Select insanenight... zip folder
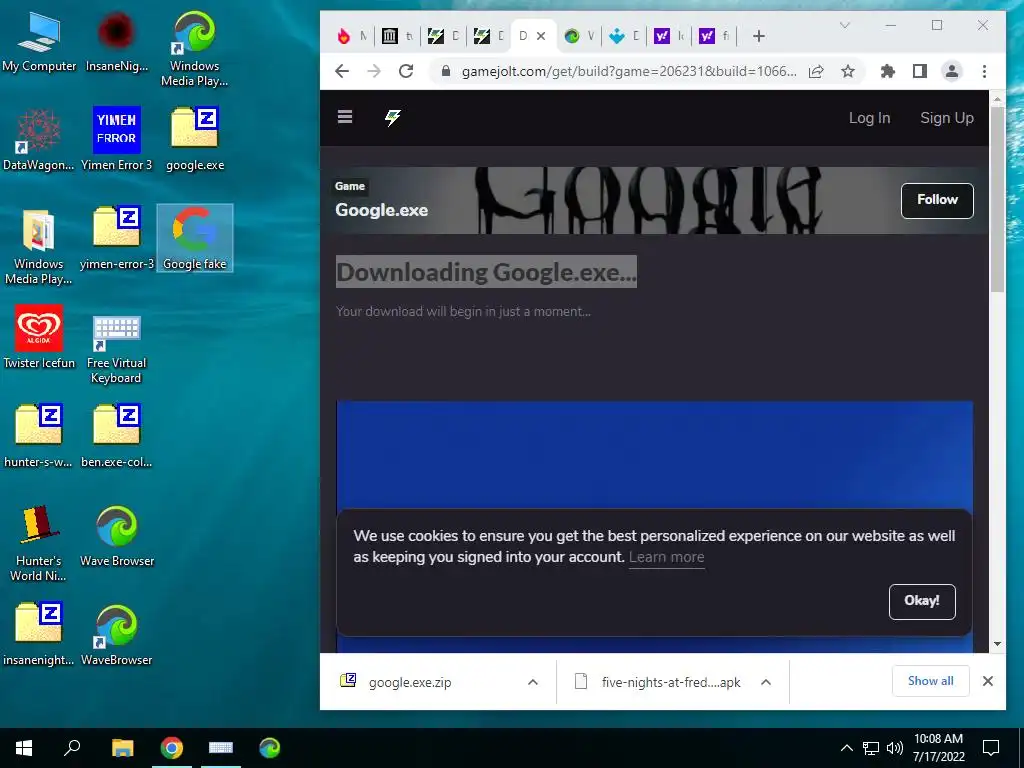Viewport: 1024px width, 768px height. pyautogui.click(x=39, y=635)
